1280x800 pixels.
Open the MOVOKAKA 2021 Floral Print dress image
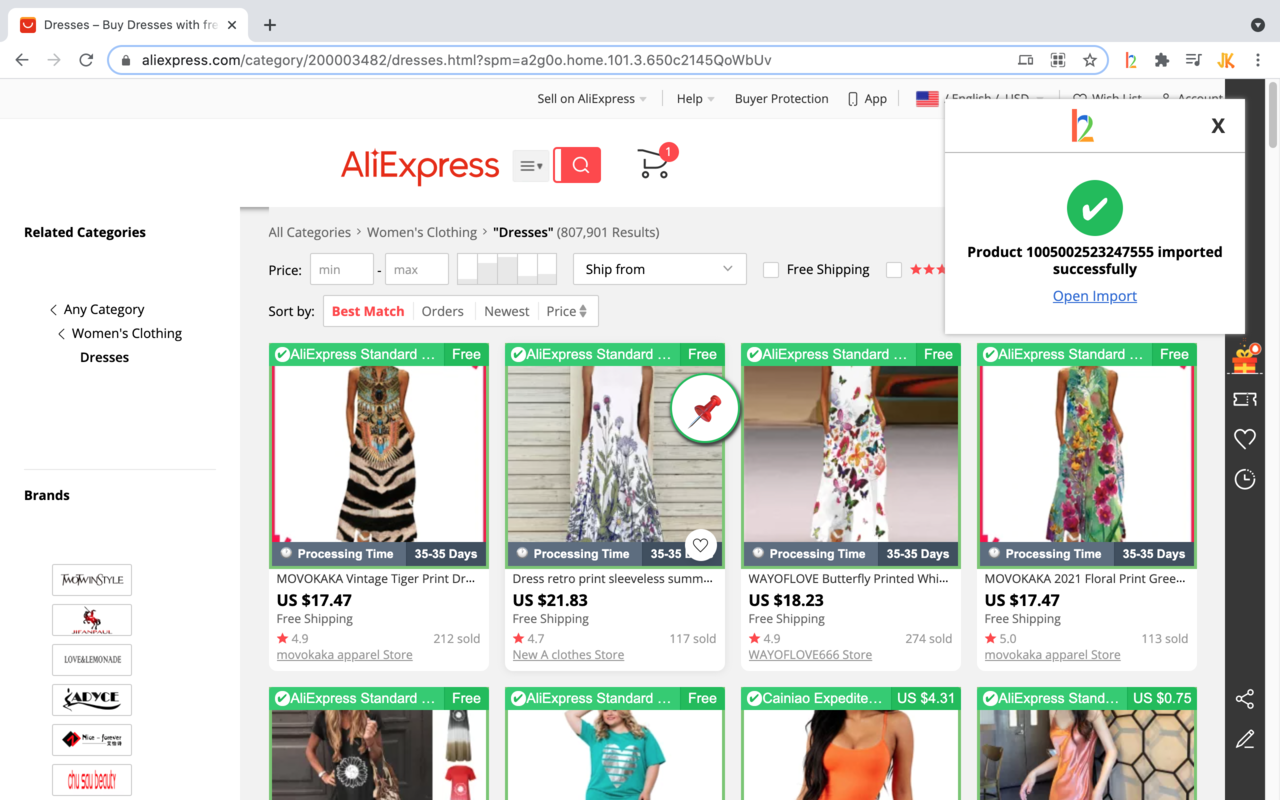(1087, 455)
